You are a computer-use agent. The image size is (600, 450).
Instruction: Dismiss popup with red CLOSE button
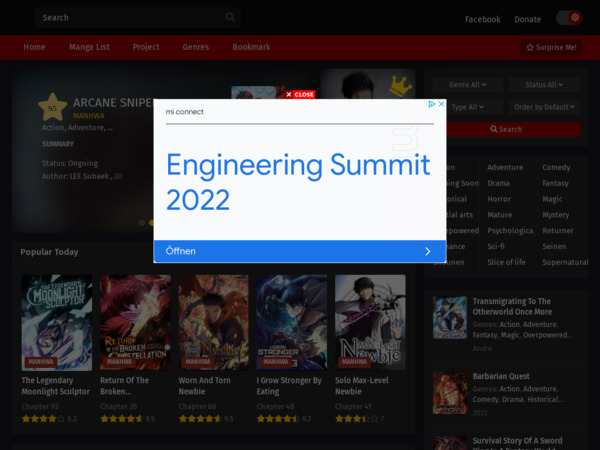(300, 95)
